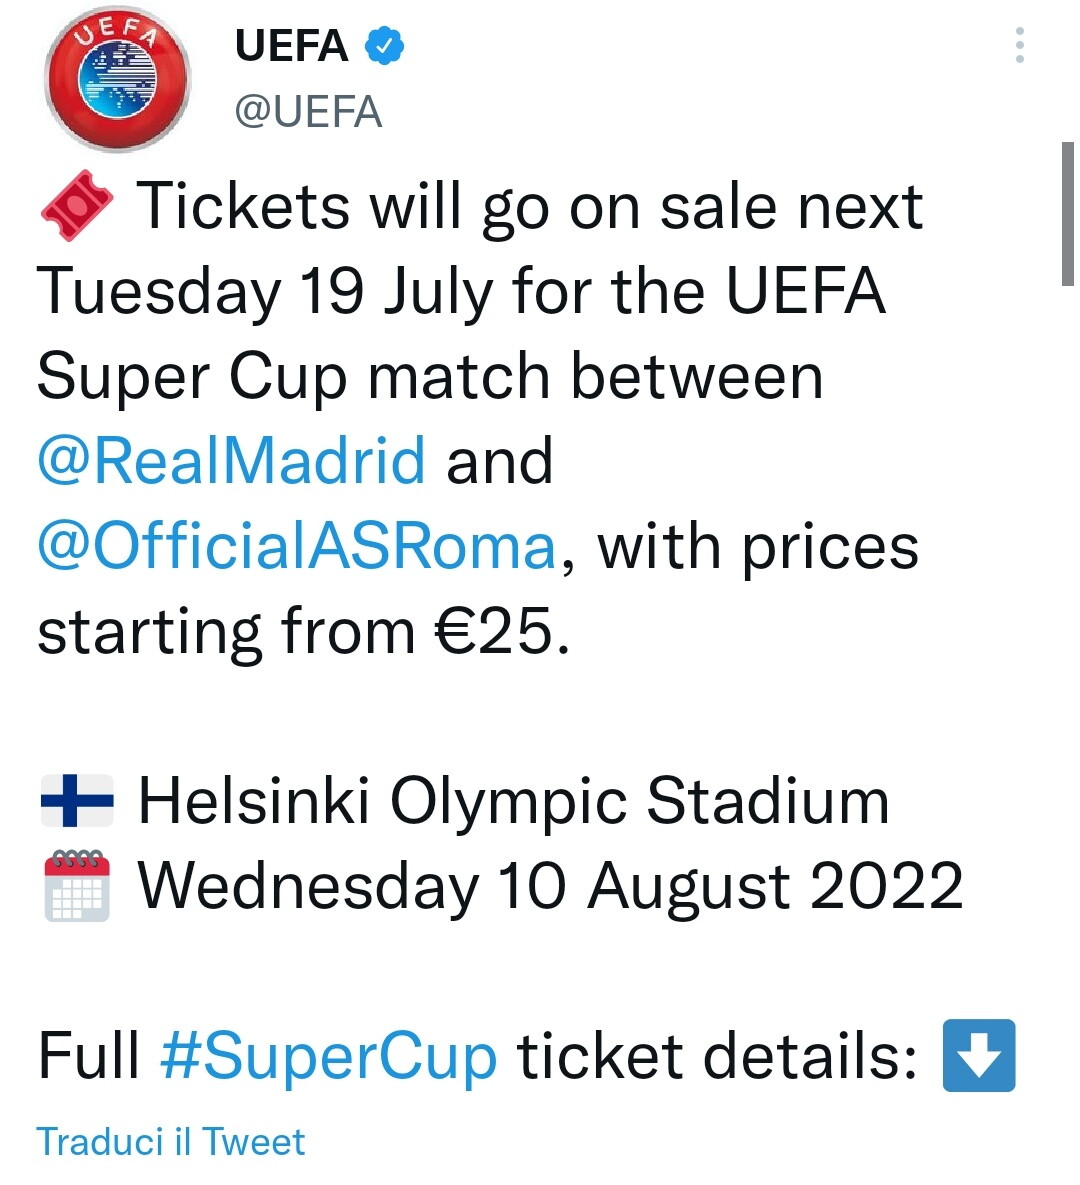Click the Helsinki Olympic Stadium text
Viewport: 1080px width, 1185px height.
tap(513, 801)
